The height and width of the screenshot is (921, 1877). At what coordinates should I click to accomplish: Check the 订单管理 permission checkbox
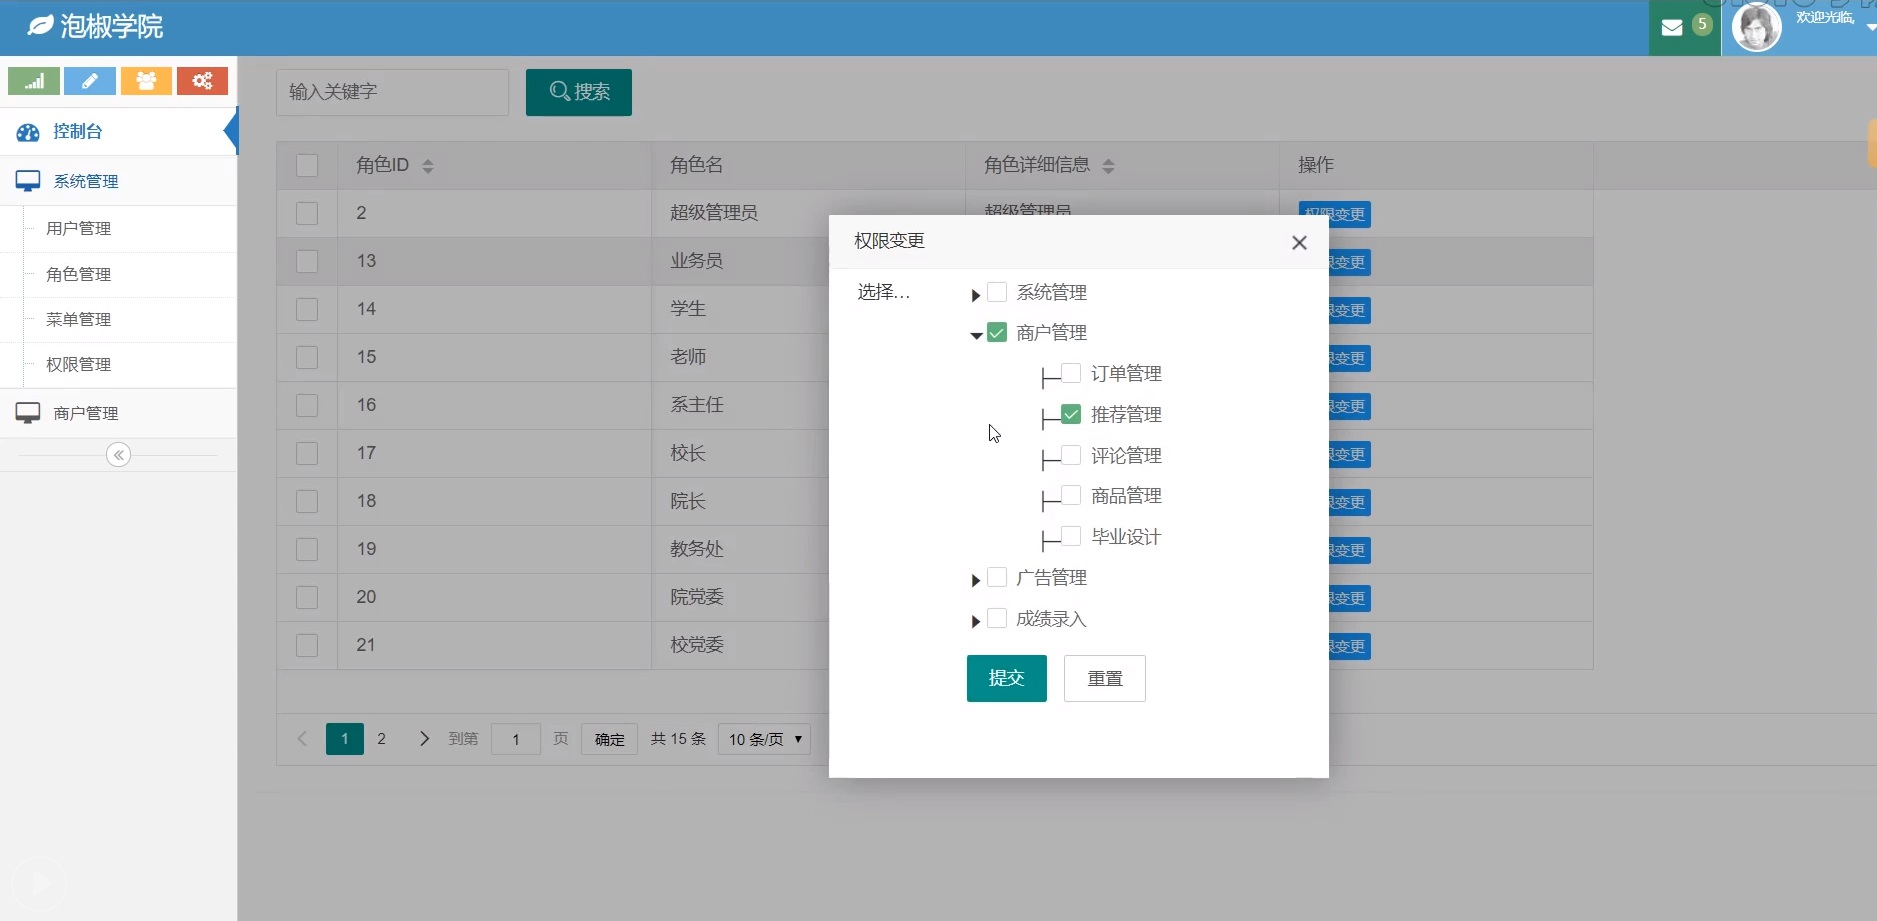tap(1068, 373)
